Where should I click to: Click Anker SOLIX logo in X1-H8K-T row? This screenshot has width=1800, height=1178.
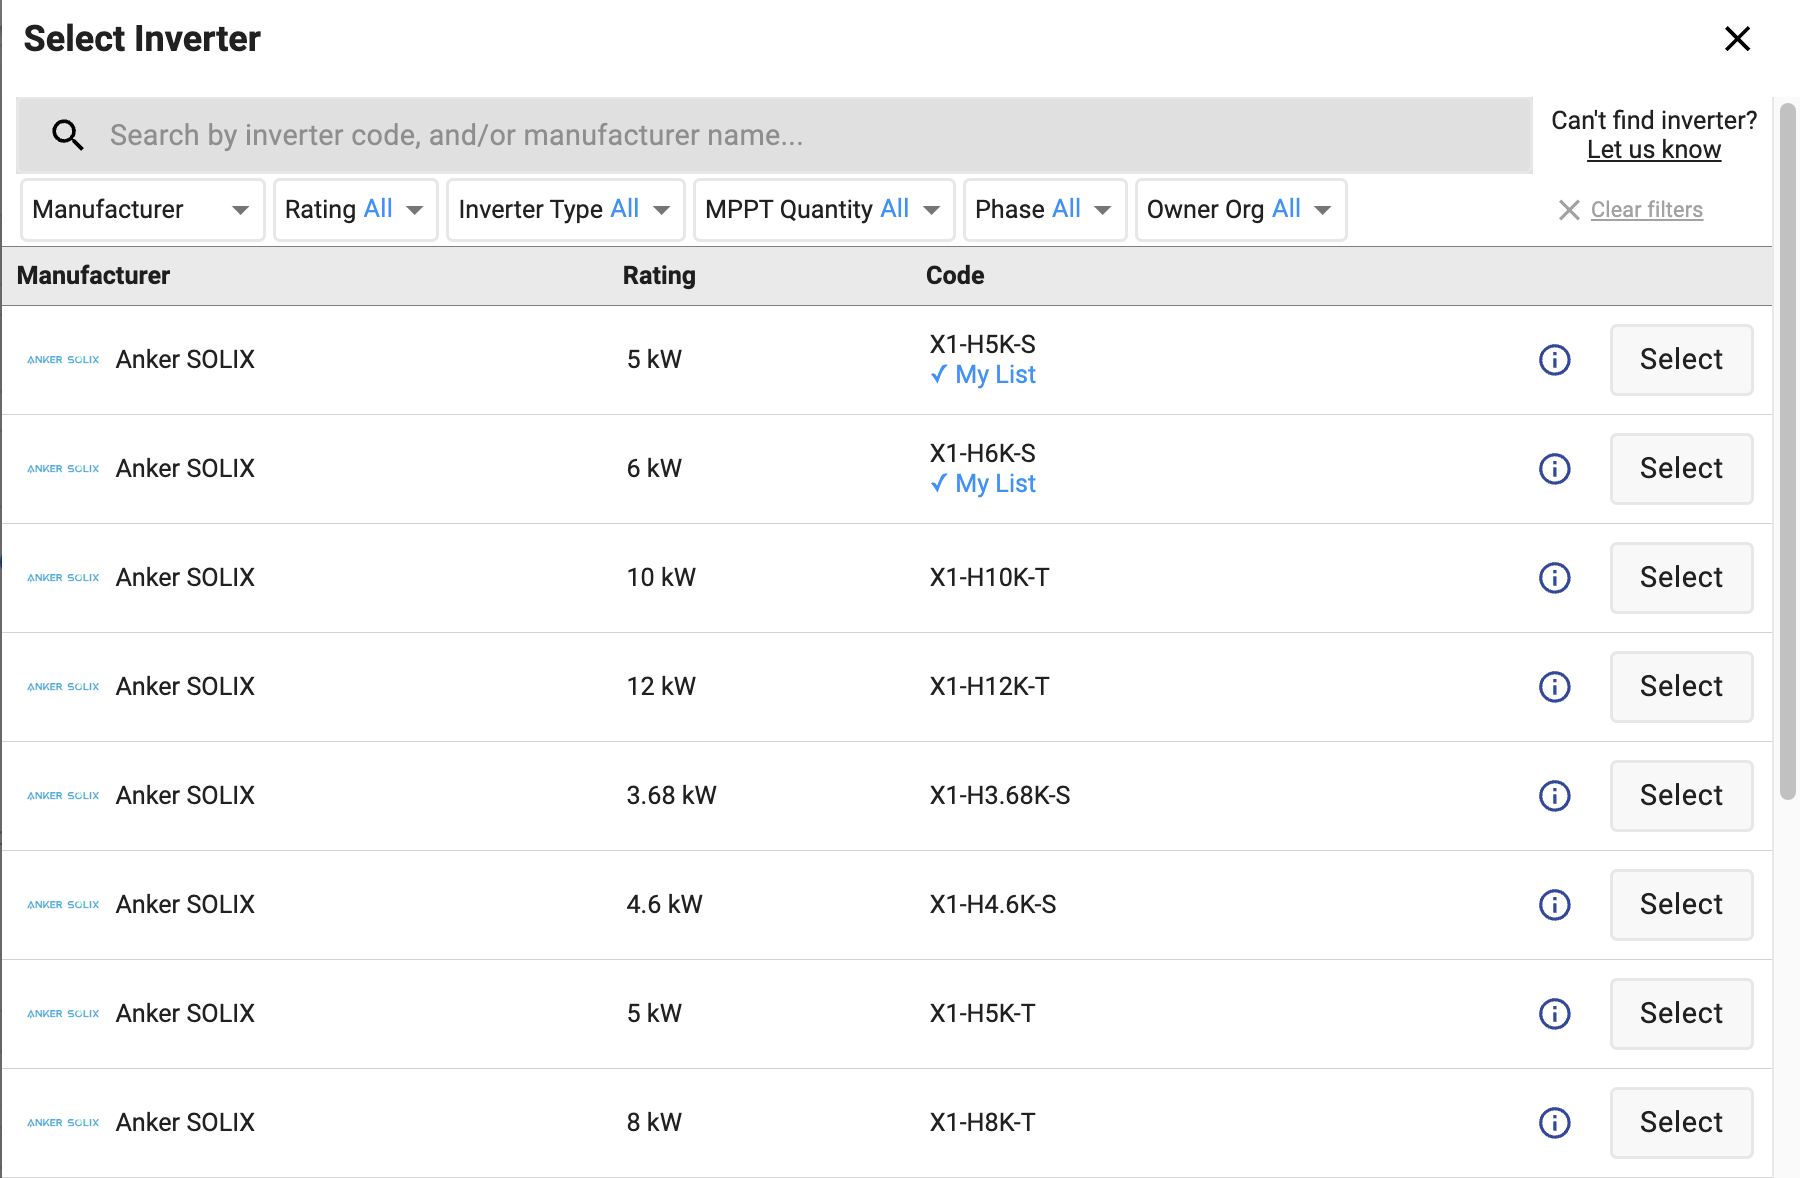pyautogui.click(x=63, y=1123)
